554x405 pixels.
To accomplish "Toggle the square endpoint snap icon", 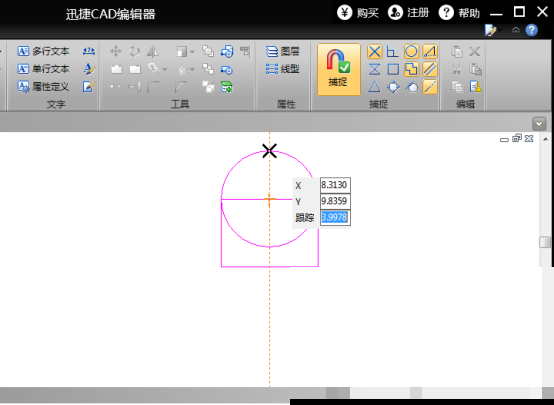I will (x=393, y=69).
